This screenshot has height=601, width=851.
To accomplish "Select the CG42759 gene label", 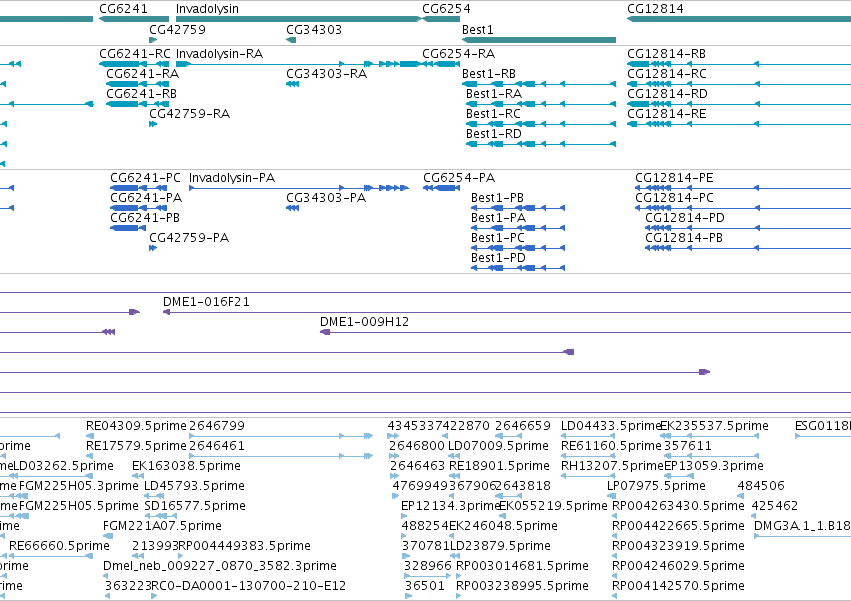I will tap(177, 29).
